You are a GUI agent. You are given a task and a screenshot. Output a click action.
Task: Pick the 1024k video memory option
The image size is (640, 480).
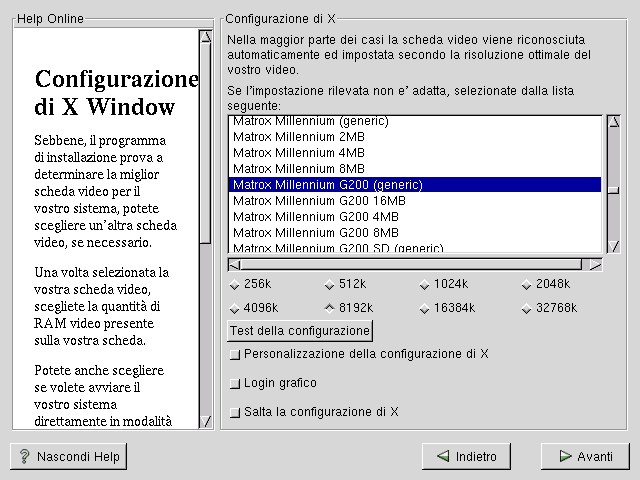click(x=425, y=284)
